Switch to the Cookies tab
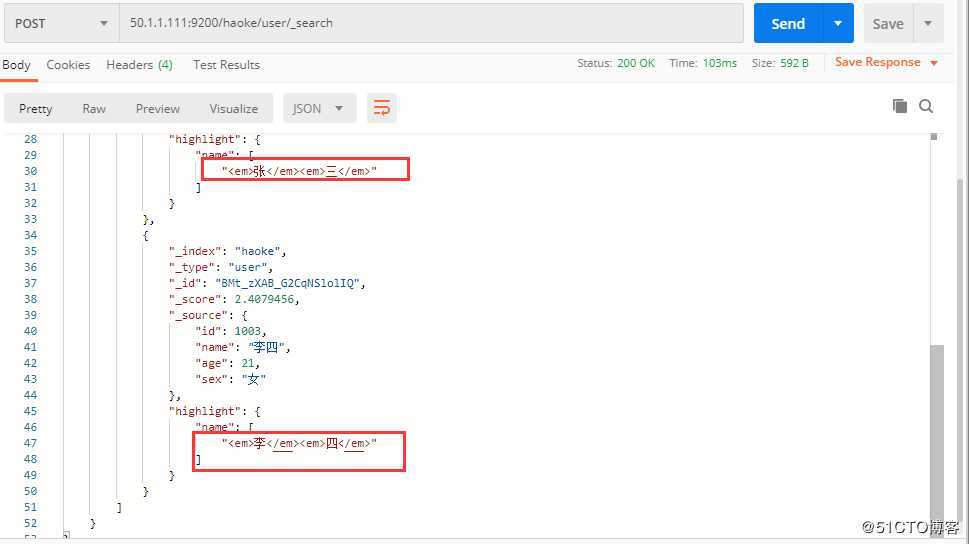Screen dimensions: 969x544 tap(68, 64)
